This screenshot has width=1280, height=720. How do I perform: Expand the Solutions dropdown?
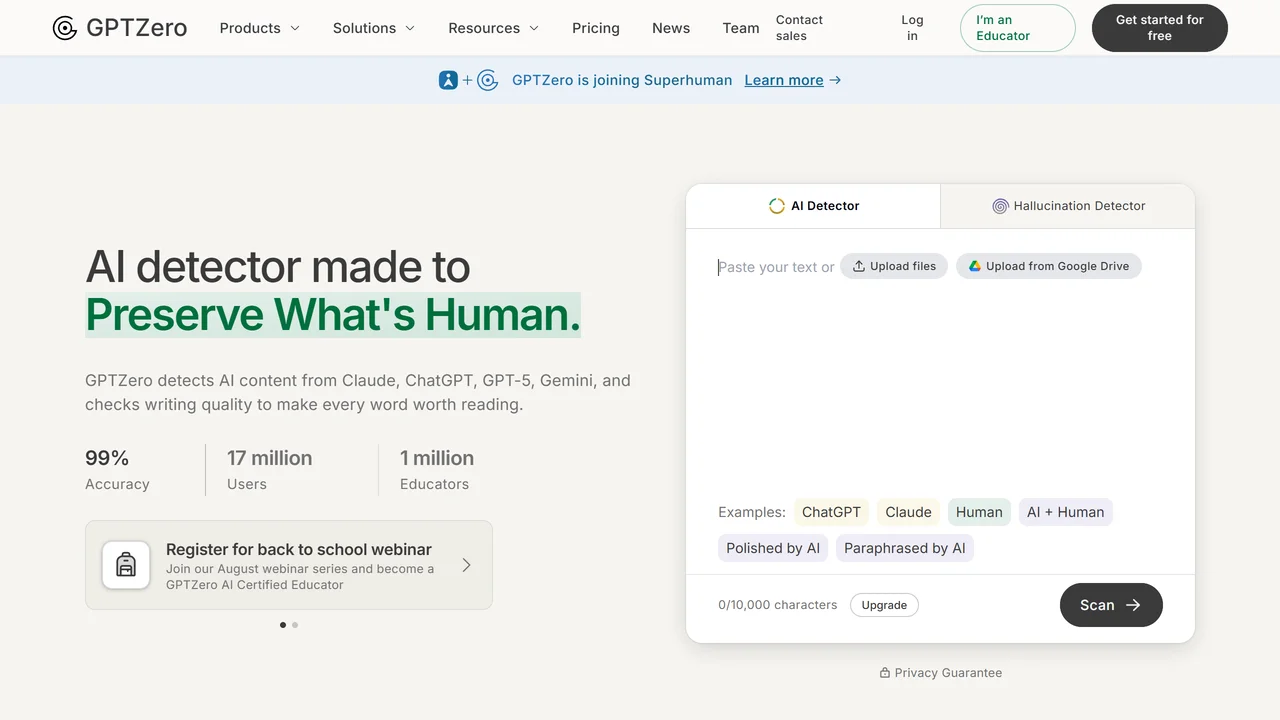[374, 28]
